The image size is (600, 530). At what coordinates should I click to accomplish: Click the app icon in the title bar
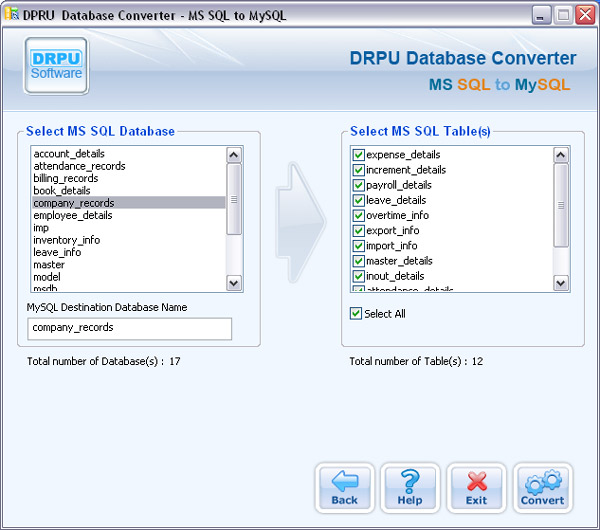coord(11,14)
